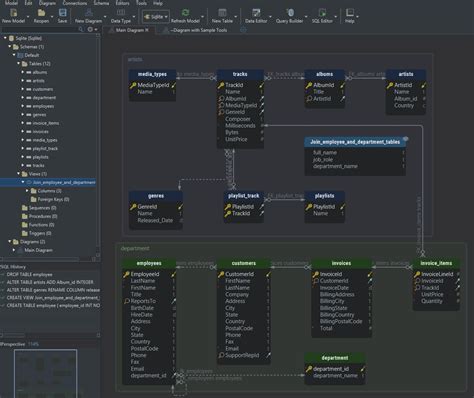This screenshot has height=398, width=474.
Task: Click the Refresh Model icon
Action: pyautogui.click(x=185, y=13)
